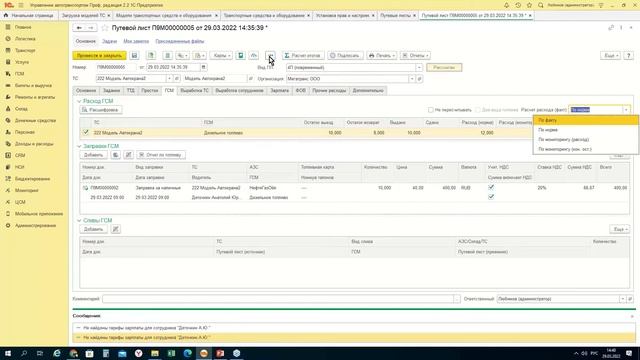
Task: Open the 1C application in the Windows taskbar
Action: click(204, 353)
